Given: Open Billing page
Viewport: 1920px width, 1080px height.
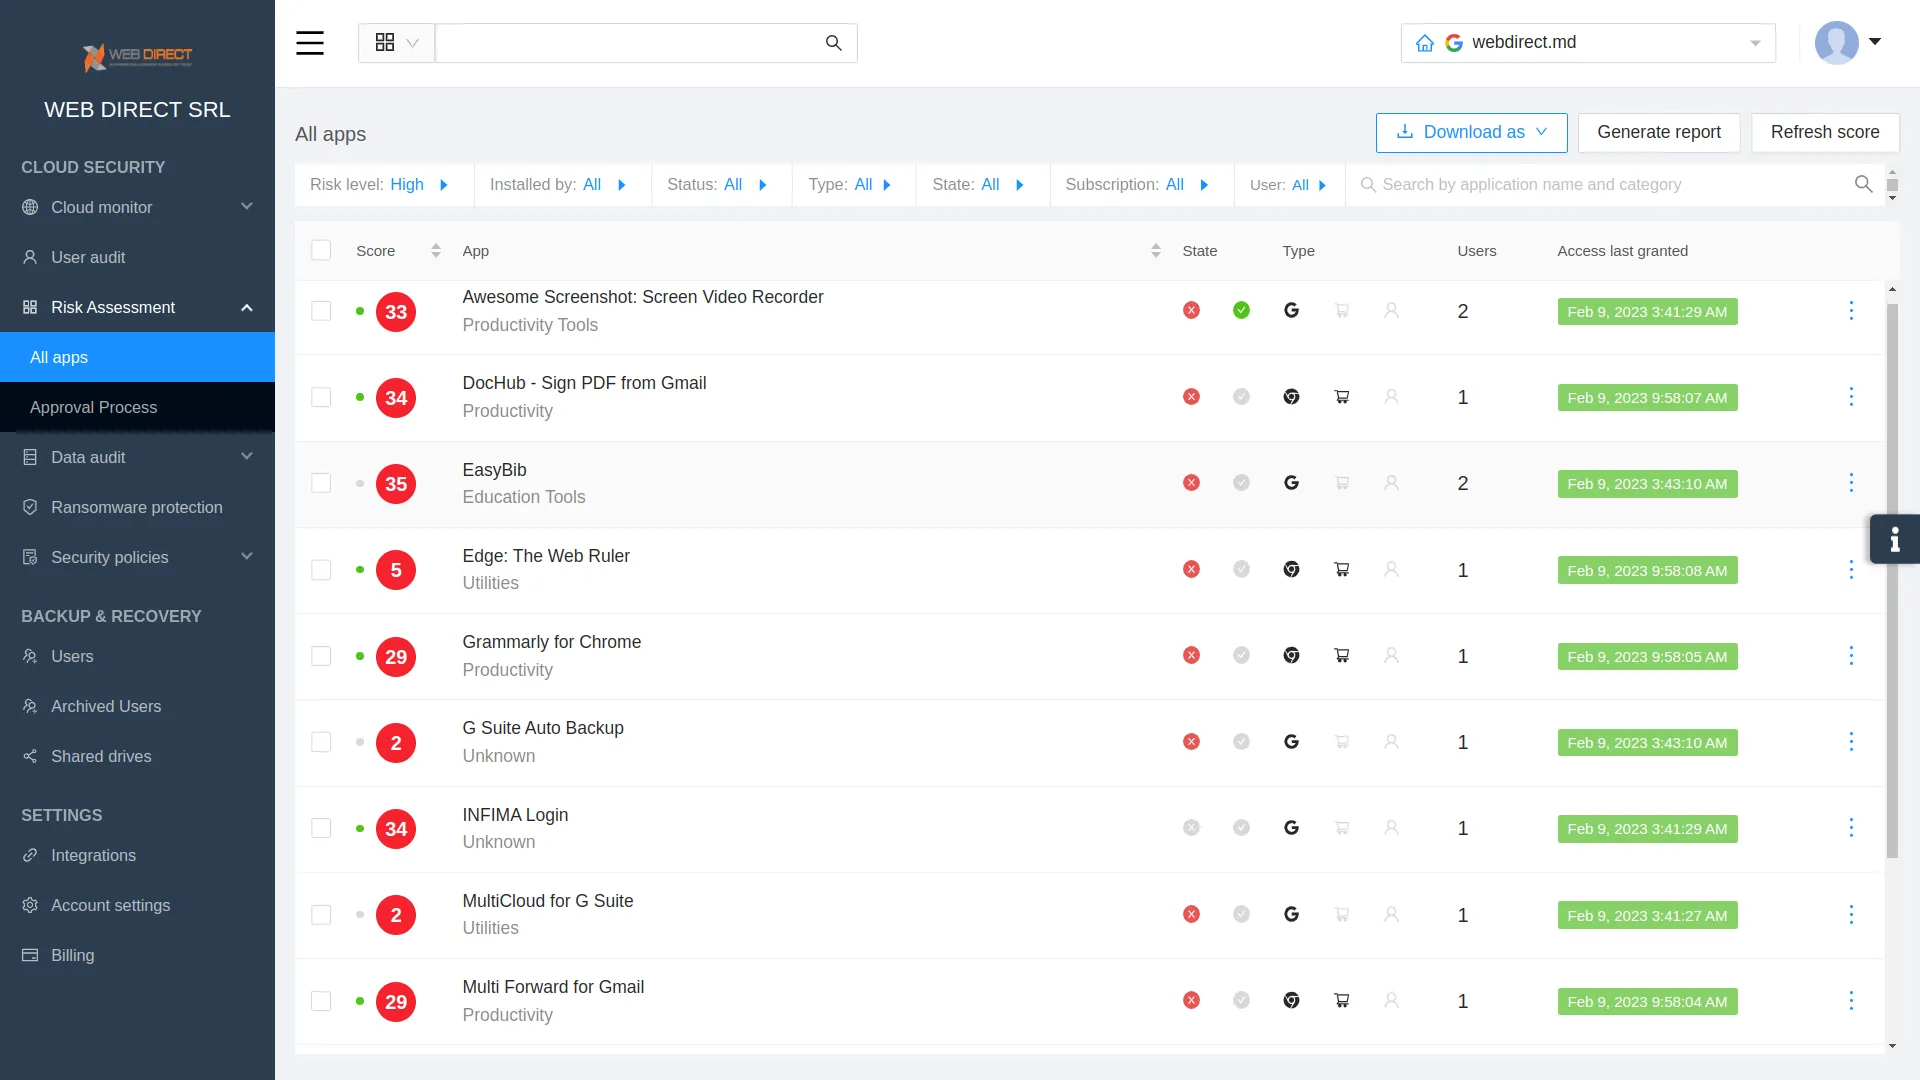Looking at the screenshot, I should click(137, 955).
